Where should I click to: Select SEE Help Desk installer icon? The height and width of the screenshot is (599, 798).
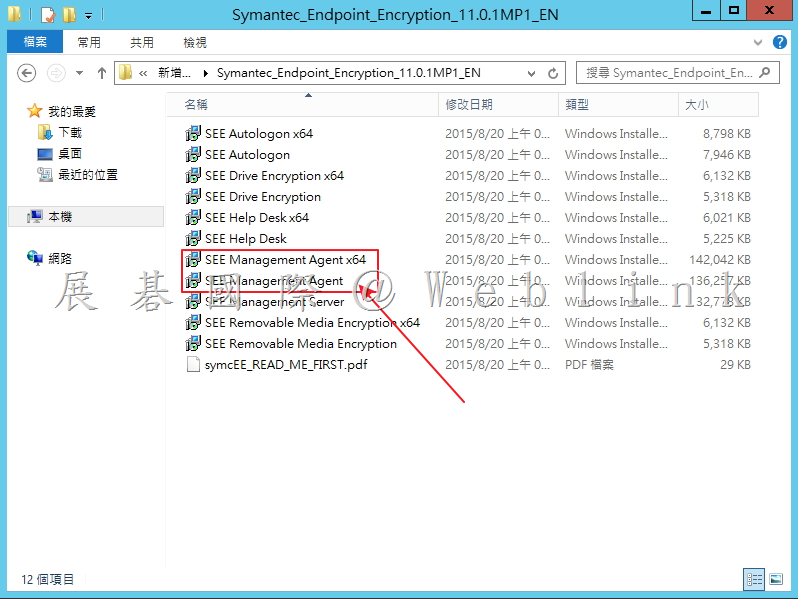(x=193, y=238)
